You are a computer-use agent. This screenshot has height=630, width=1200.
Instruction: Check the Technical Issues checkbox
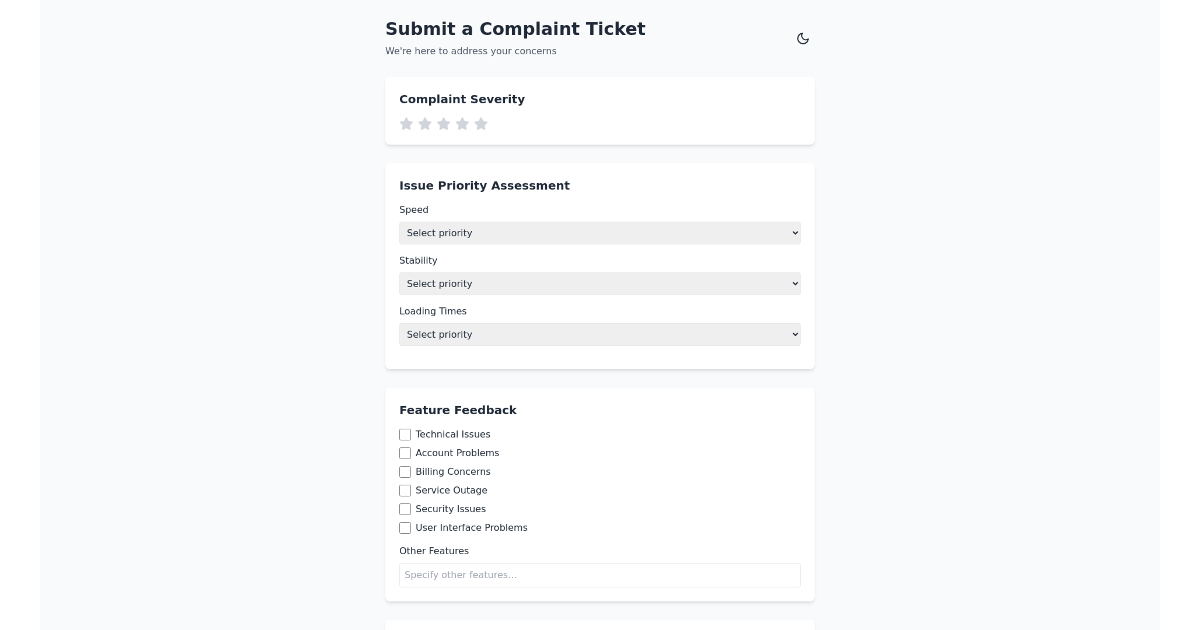405,434
